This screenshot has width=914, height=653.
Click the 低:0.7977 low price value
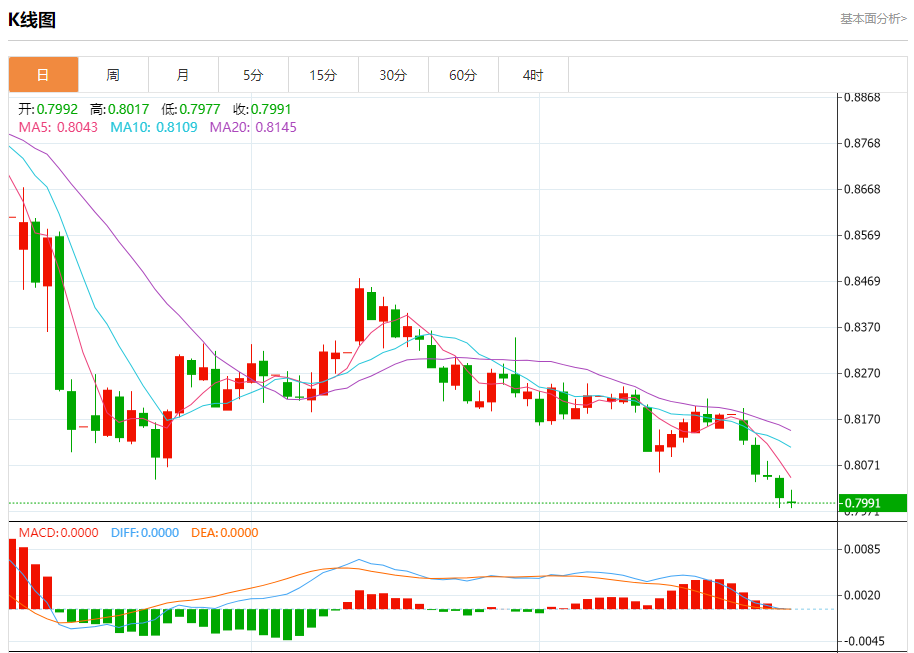point(191,109)
